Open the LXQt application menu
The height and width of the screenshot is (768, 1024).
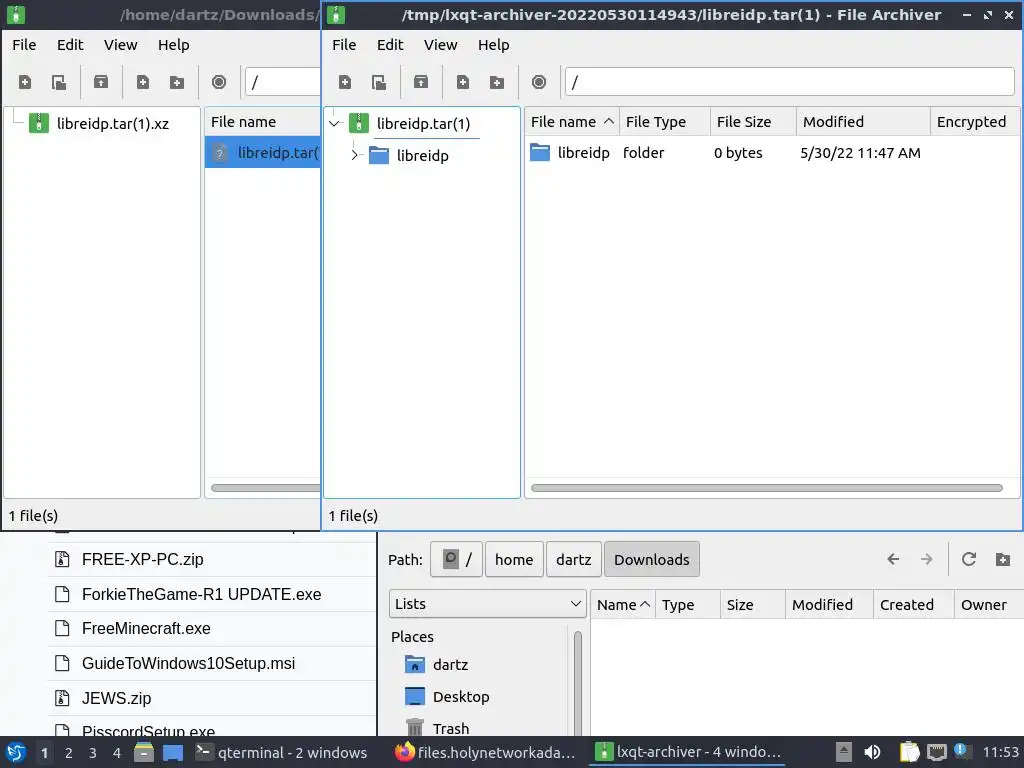pos(16,752)
